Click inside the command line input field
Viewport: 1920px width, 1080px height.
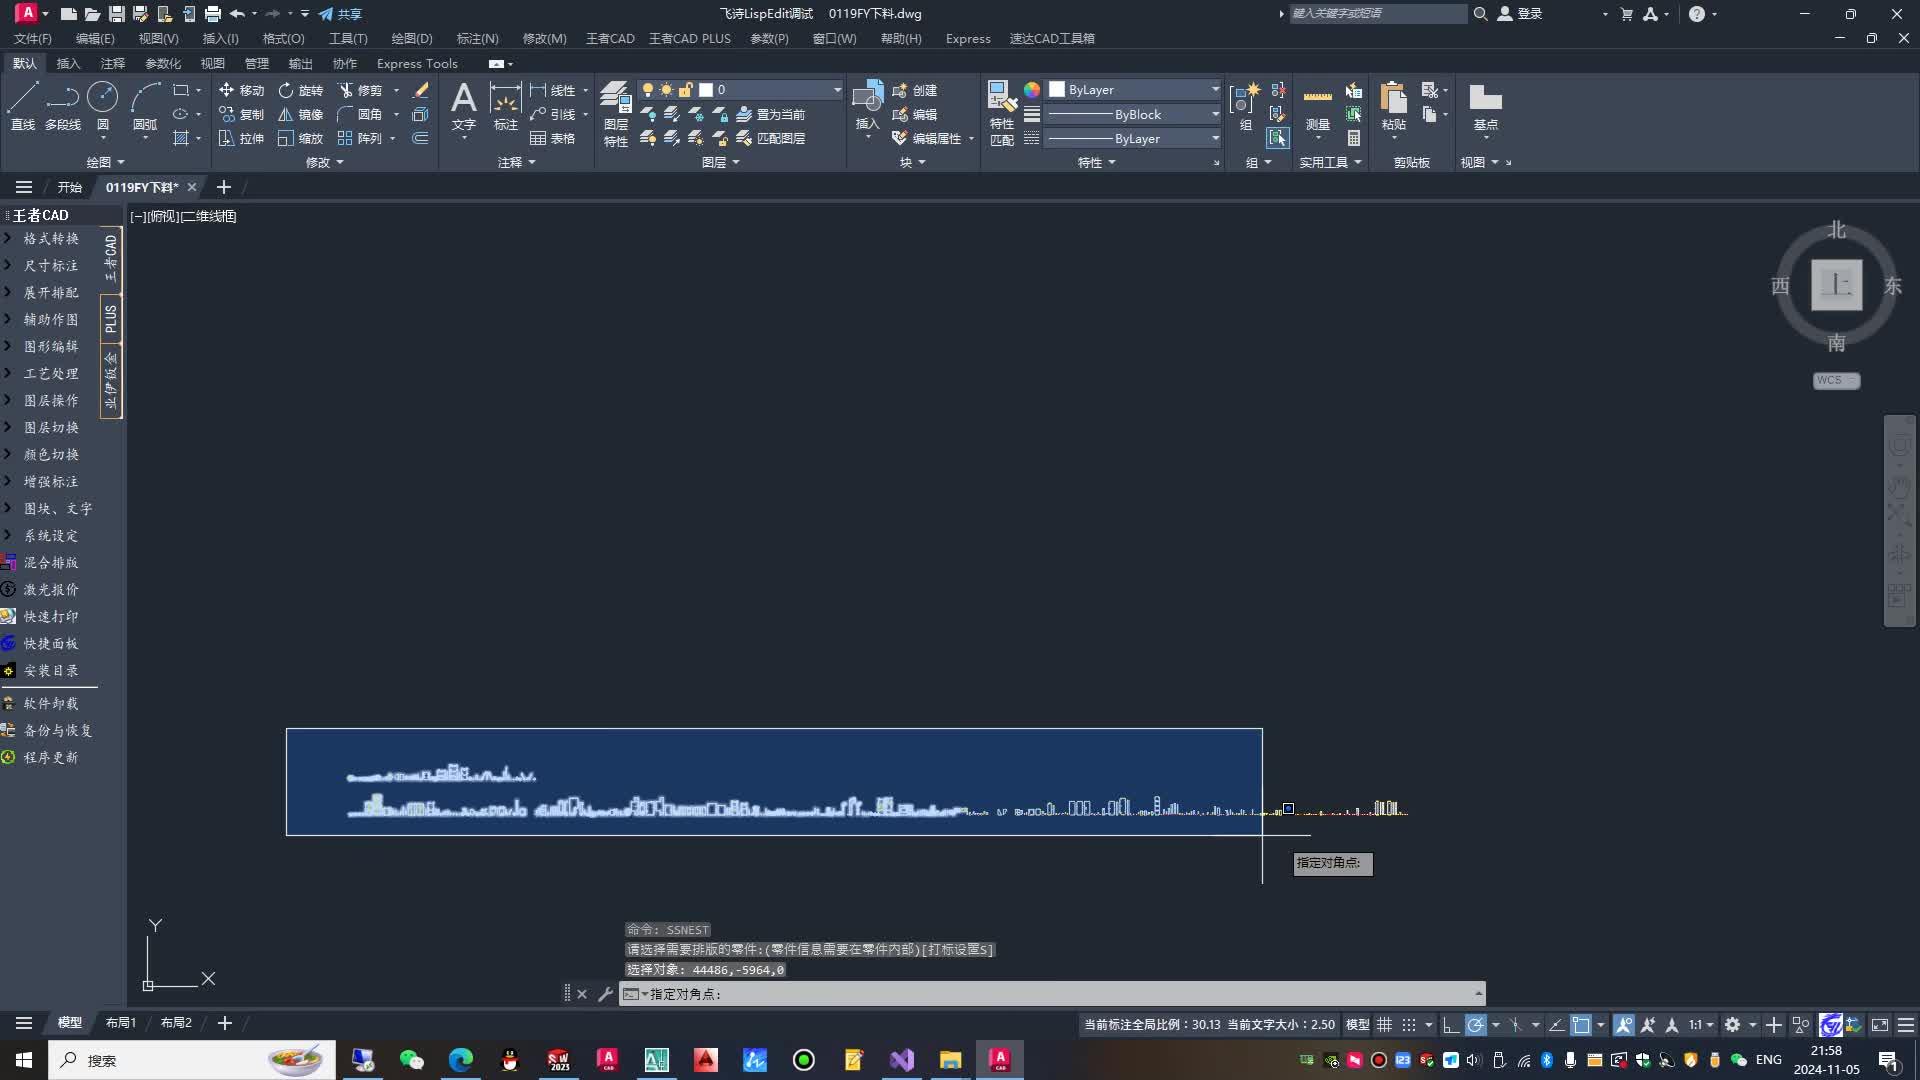pyautogui.click(x=1000, y=993)
